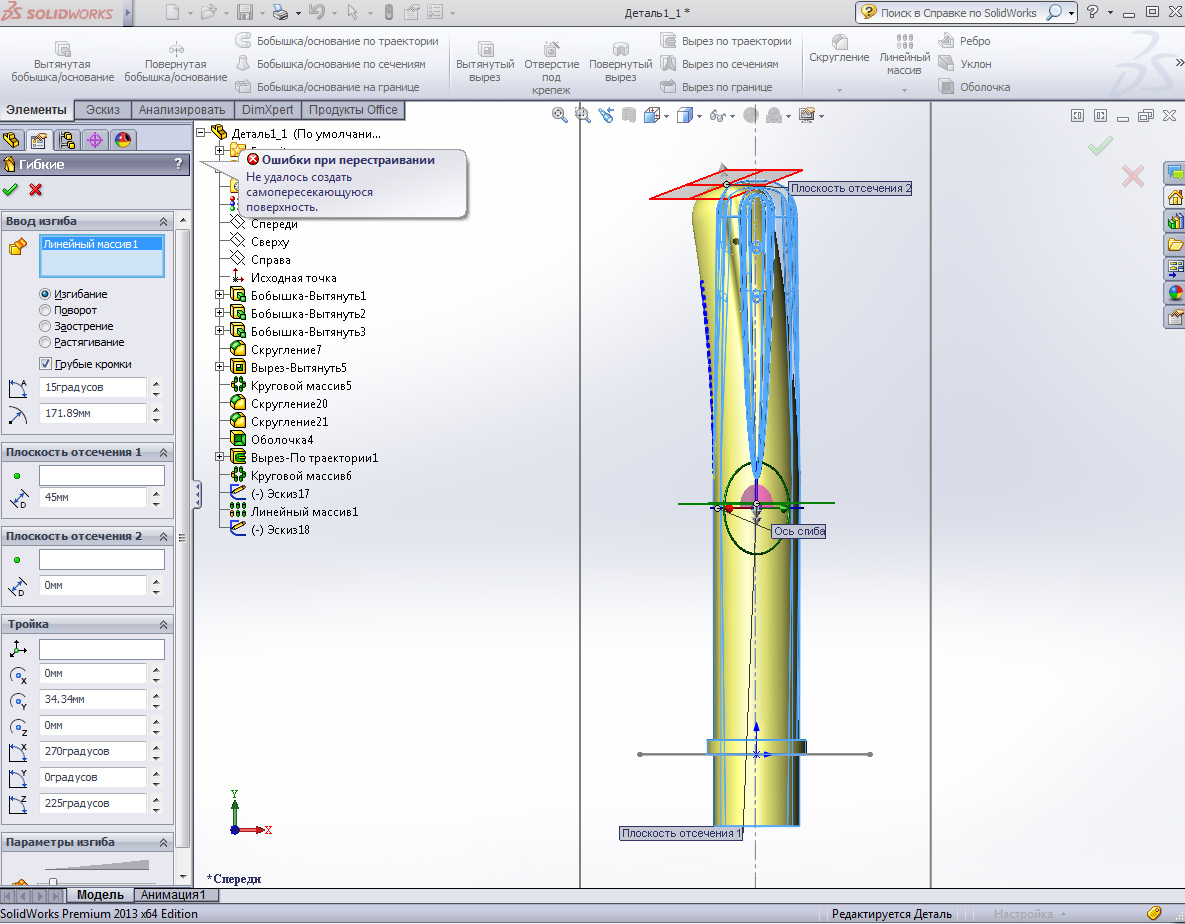Select the Повернутая бобышка/основание tool
Screen dimensions: 1185x924
coord(175,49)
